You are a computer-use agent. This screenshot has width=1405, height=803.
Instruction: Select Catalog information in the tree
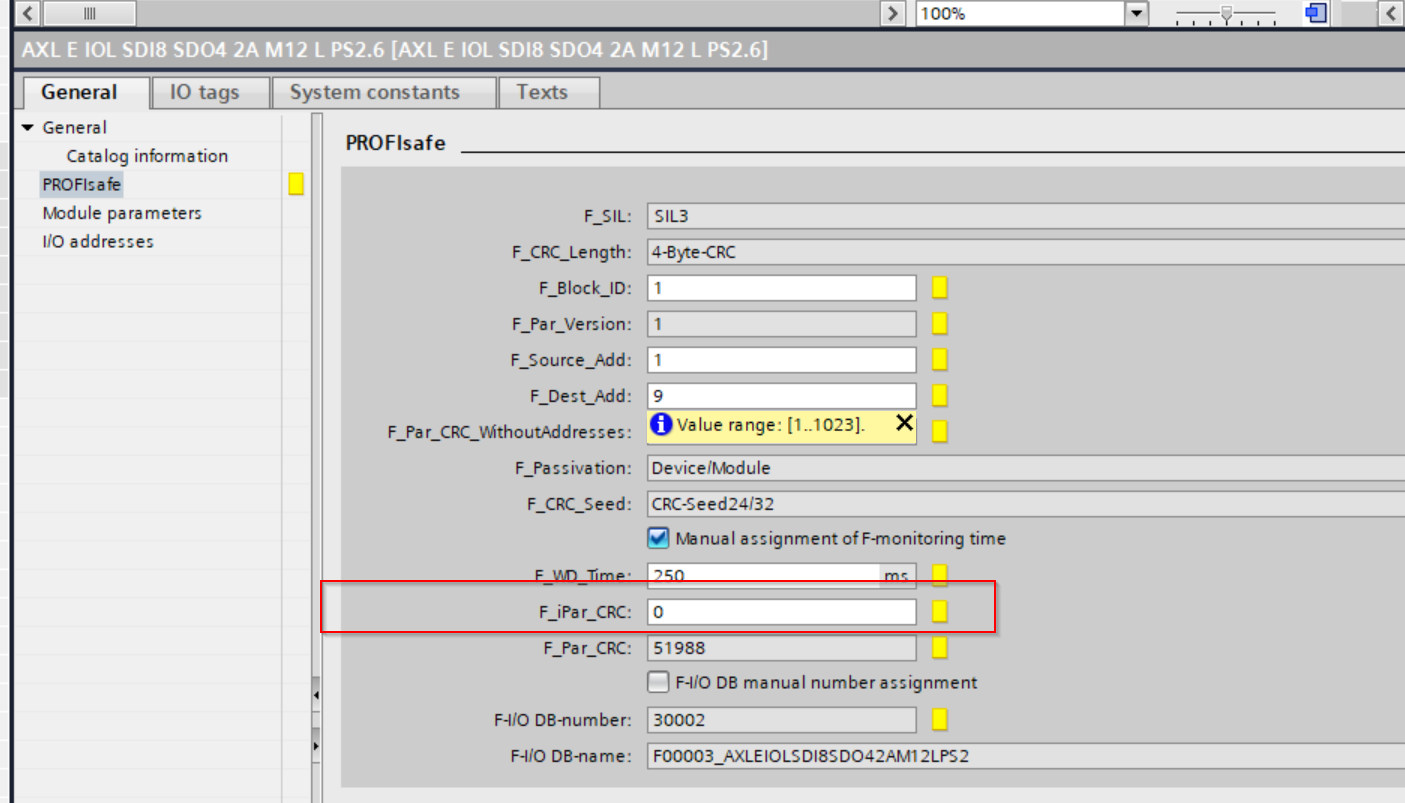tap(147, 156)
